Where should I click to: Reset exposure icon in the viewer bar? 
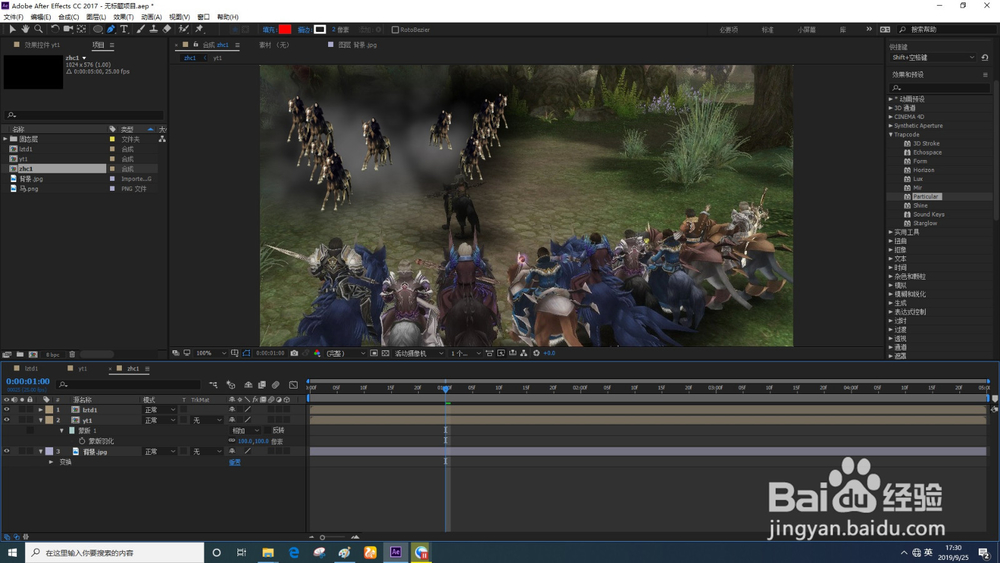click(536, 353)
